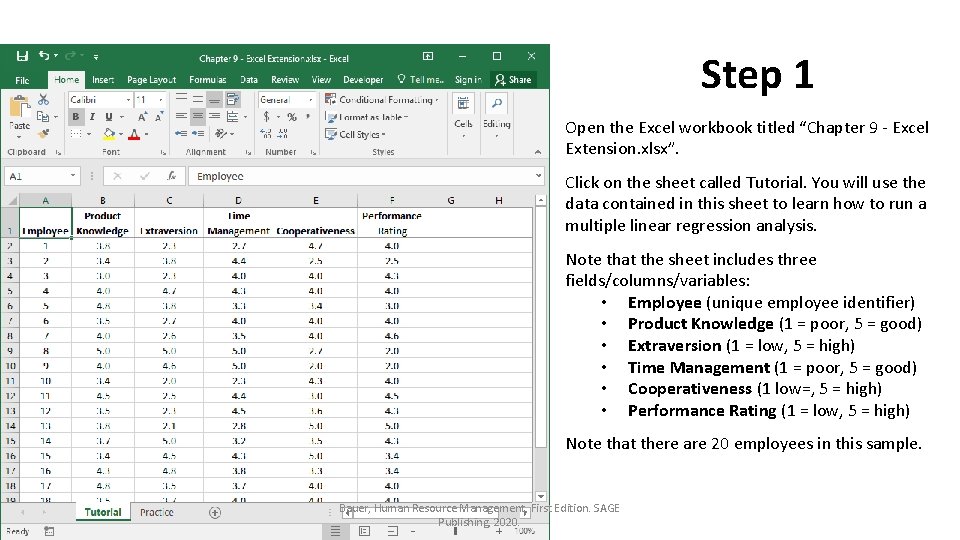Click the zoom in plus button
This screenshot has width=960, height=540.
click(499, 531)
